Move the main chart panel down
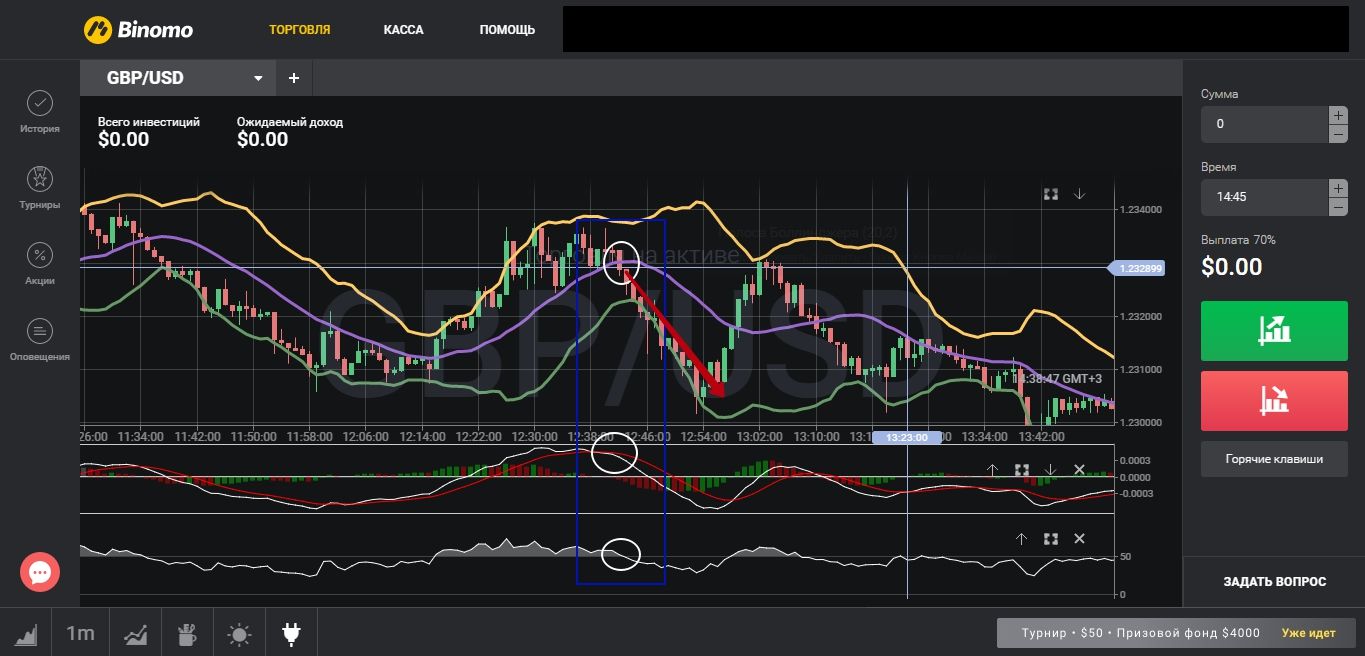The height and width of the screenshot is (656, 1365). pos(1079,194)
